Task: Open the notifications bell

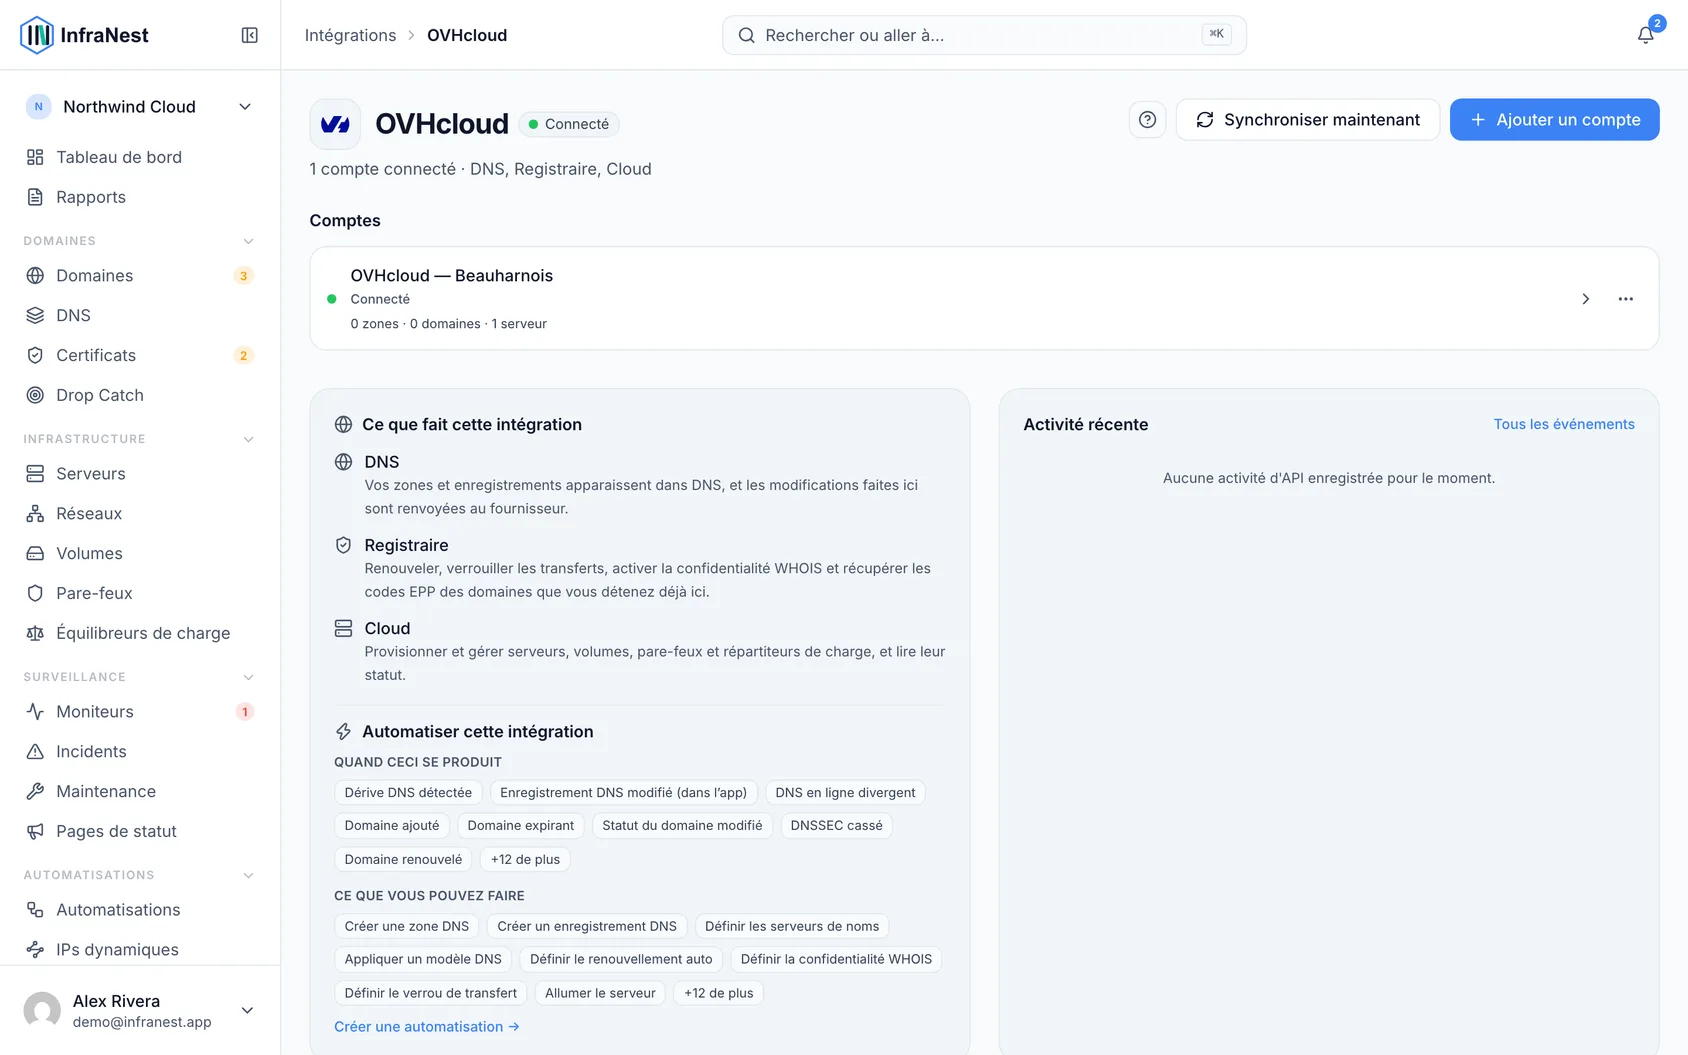Action: point(1645,35)
